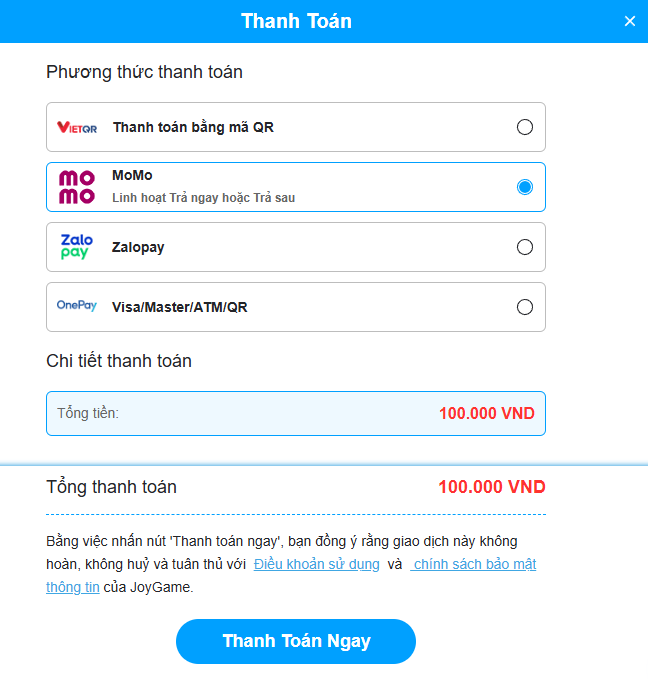Click the Zalopay logo icon
This screenshot has height=689, width=648.
[77, 247]
